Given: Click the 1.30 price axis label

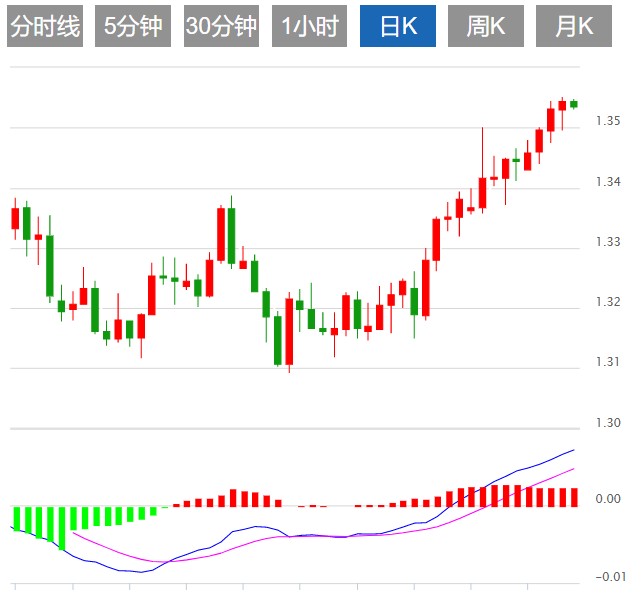Looking at the screenshot, I should (608, 423).
